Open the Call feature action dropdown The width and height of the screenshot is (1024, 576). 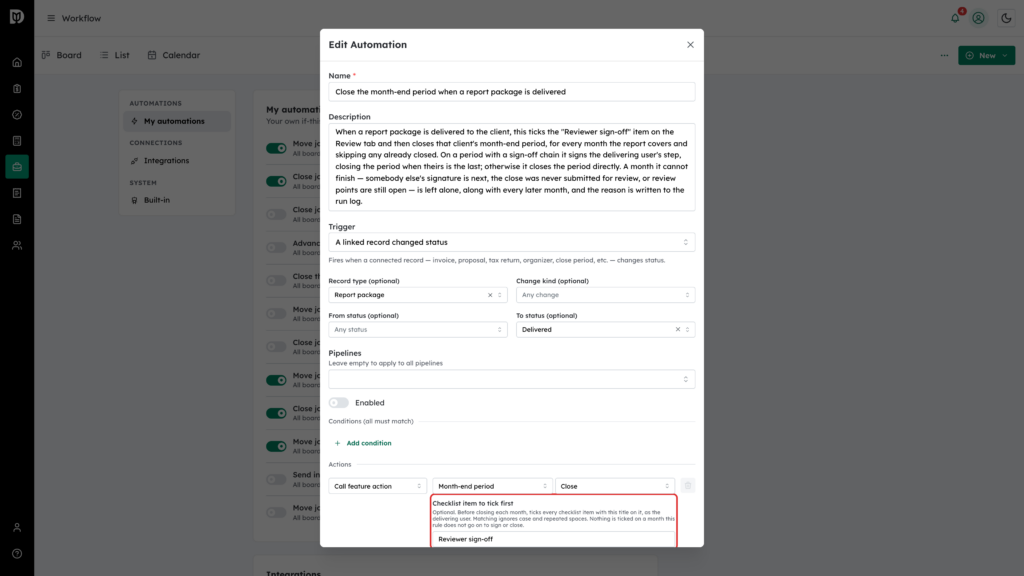pyautogui.click(x=377, y=487)
